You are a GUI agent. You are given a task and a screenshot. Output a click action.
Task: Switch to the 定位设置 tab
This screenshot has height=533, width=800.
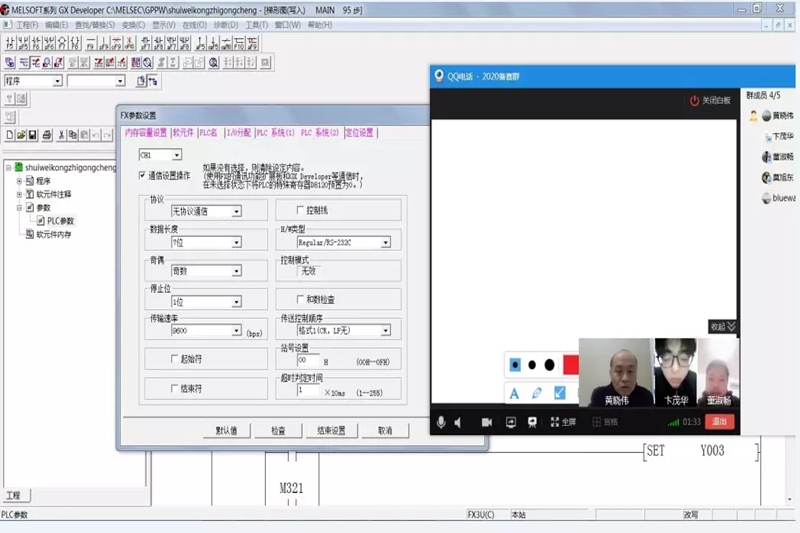point(359,133)
